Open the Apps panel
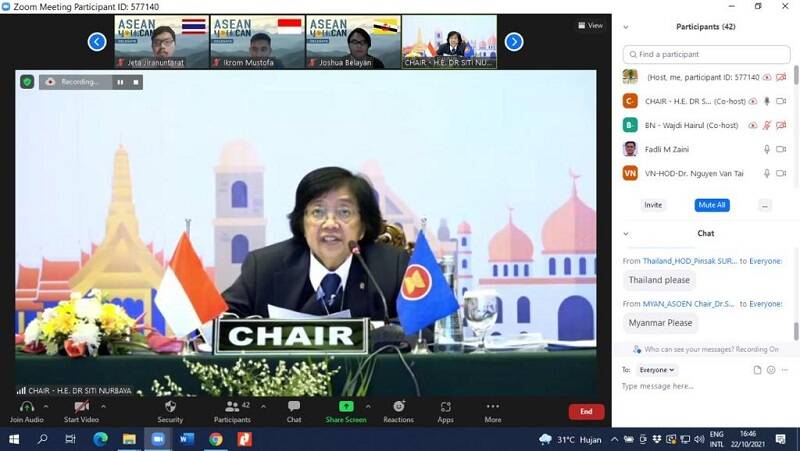Screen dimensions: 800x451 [445, 410]
